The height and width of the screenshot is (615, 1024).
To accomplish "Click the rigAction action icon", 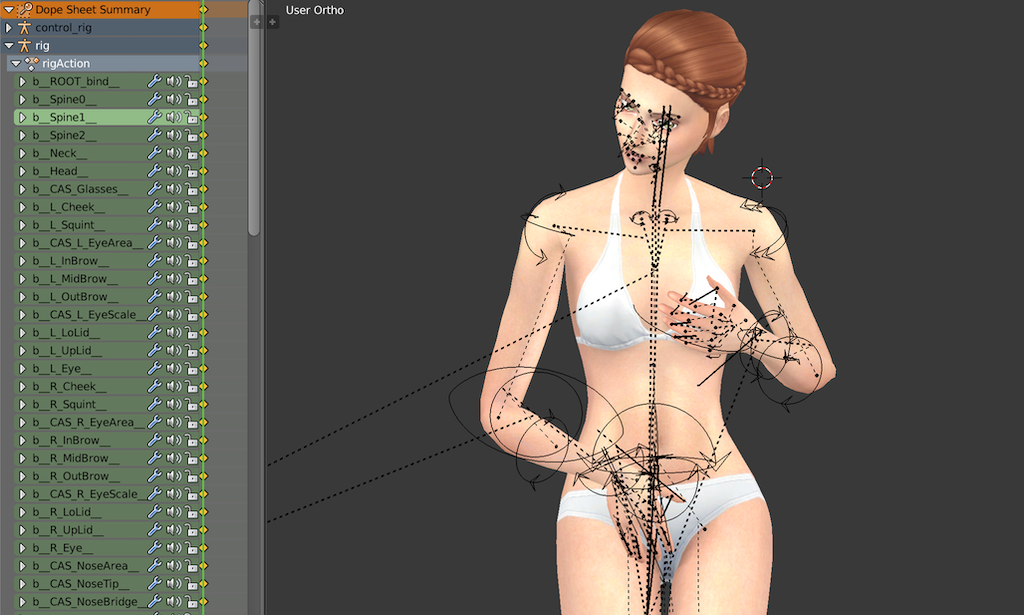I will (31, 63).
